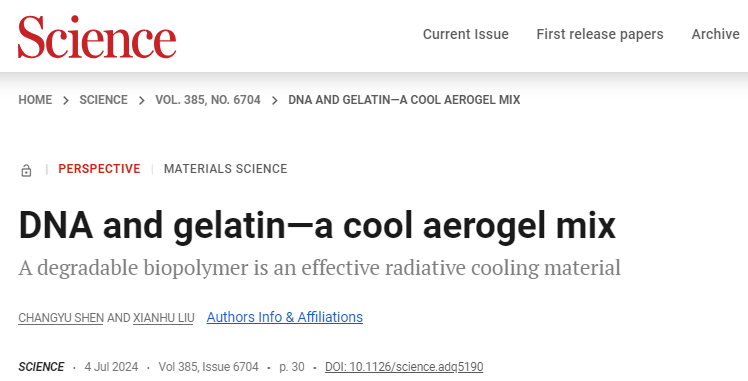Click Vol 385, Issue 6704 citation text
Image resolution: width=748 pixels, height=381 pixels.
coord(208,367)
